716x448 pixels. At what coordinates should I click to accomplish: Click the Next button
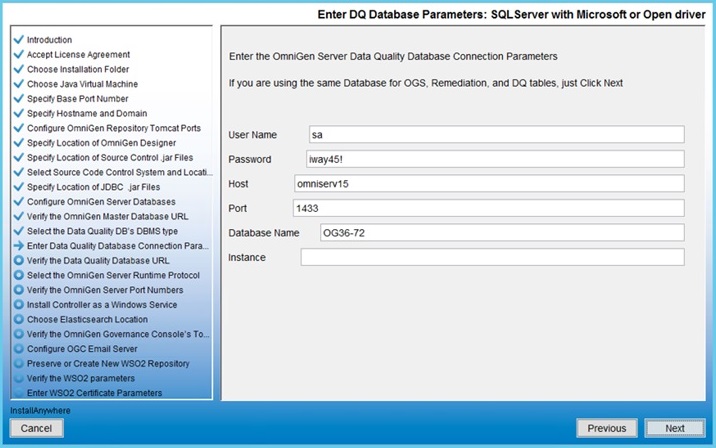coord(674,428)
